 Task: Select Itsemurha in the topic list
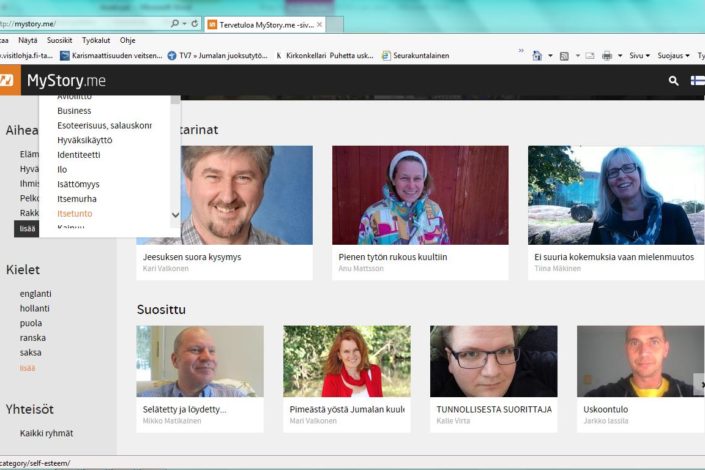click(x=76, y=199)
